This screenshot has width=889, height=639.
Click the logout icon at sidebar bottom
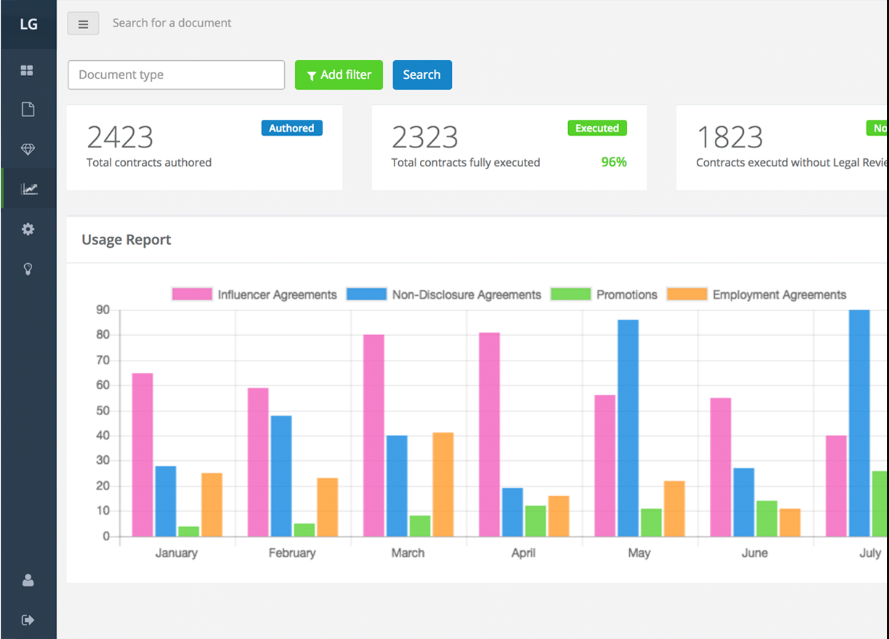28,617
